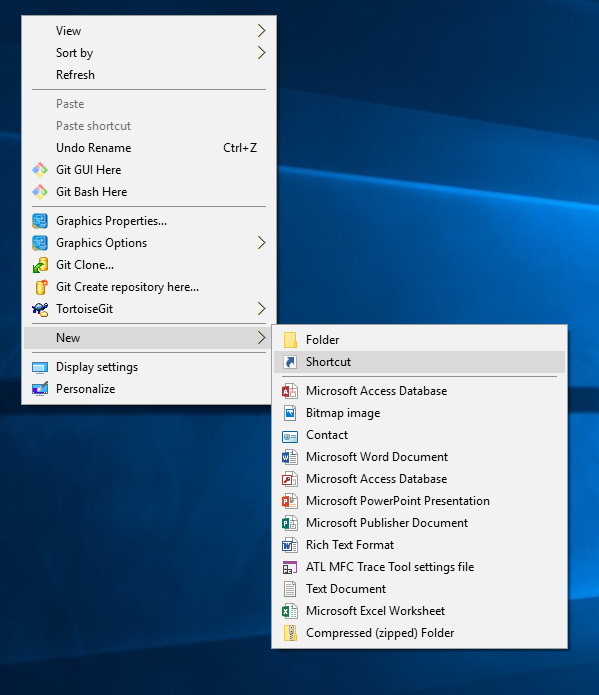599x695 pixels.
Task: Click the Git Create repository icon
Action: [41, 287]
